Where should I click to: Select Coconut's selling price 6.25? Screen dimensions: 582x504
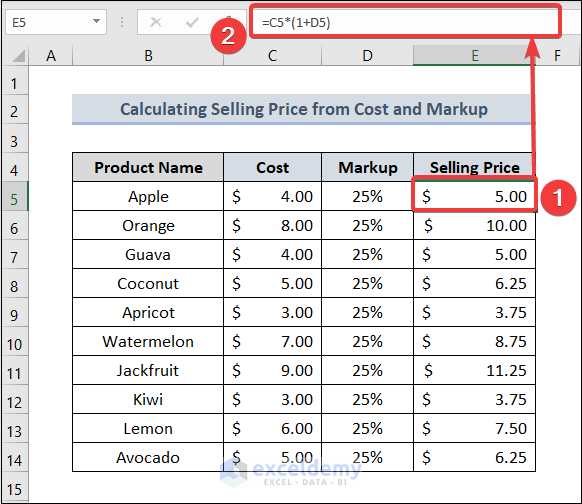474,283
